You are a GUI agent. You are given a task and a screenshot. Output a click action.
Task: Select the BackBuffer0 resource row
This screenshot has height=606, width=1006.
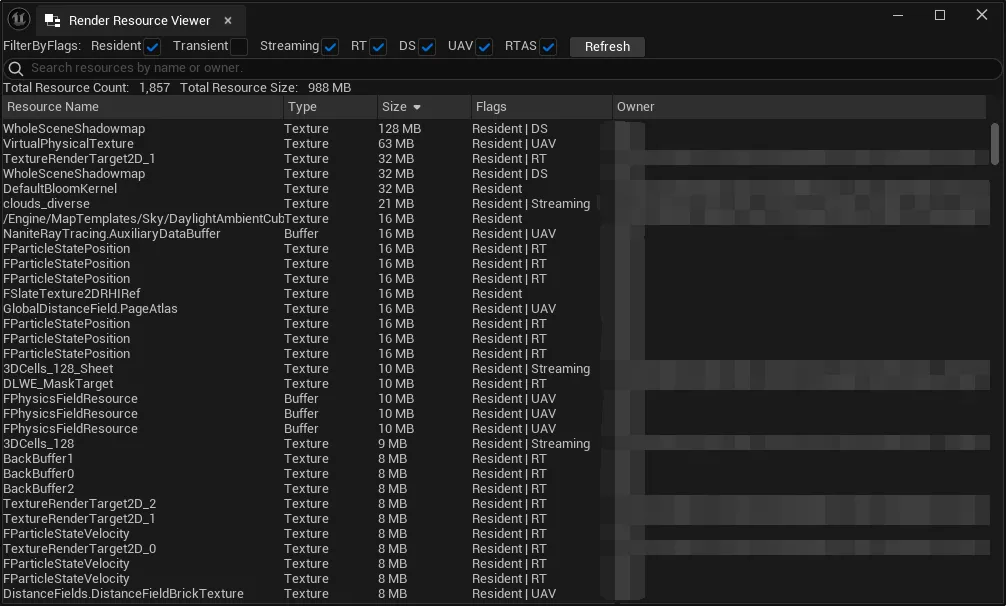(x=495, y=474)
